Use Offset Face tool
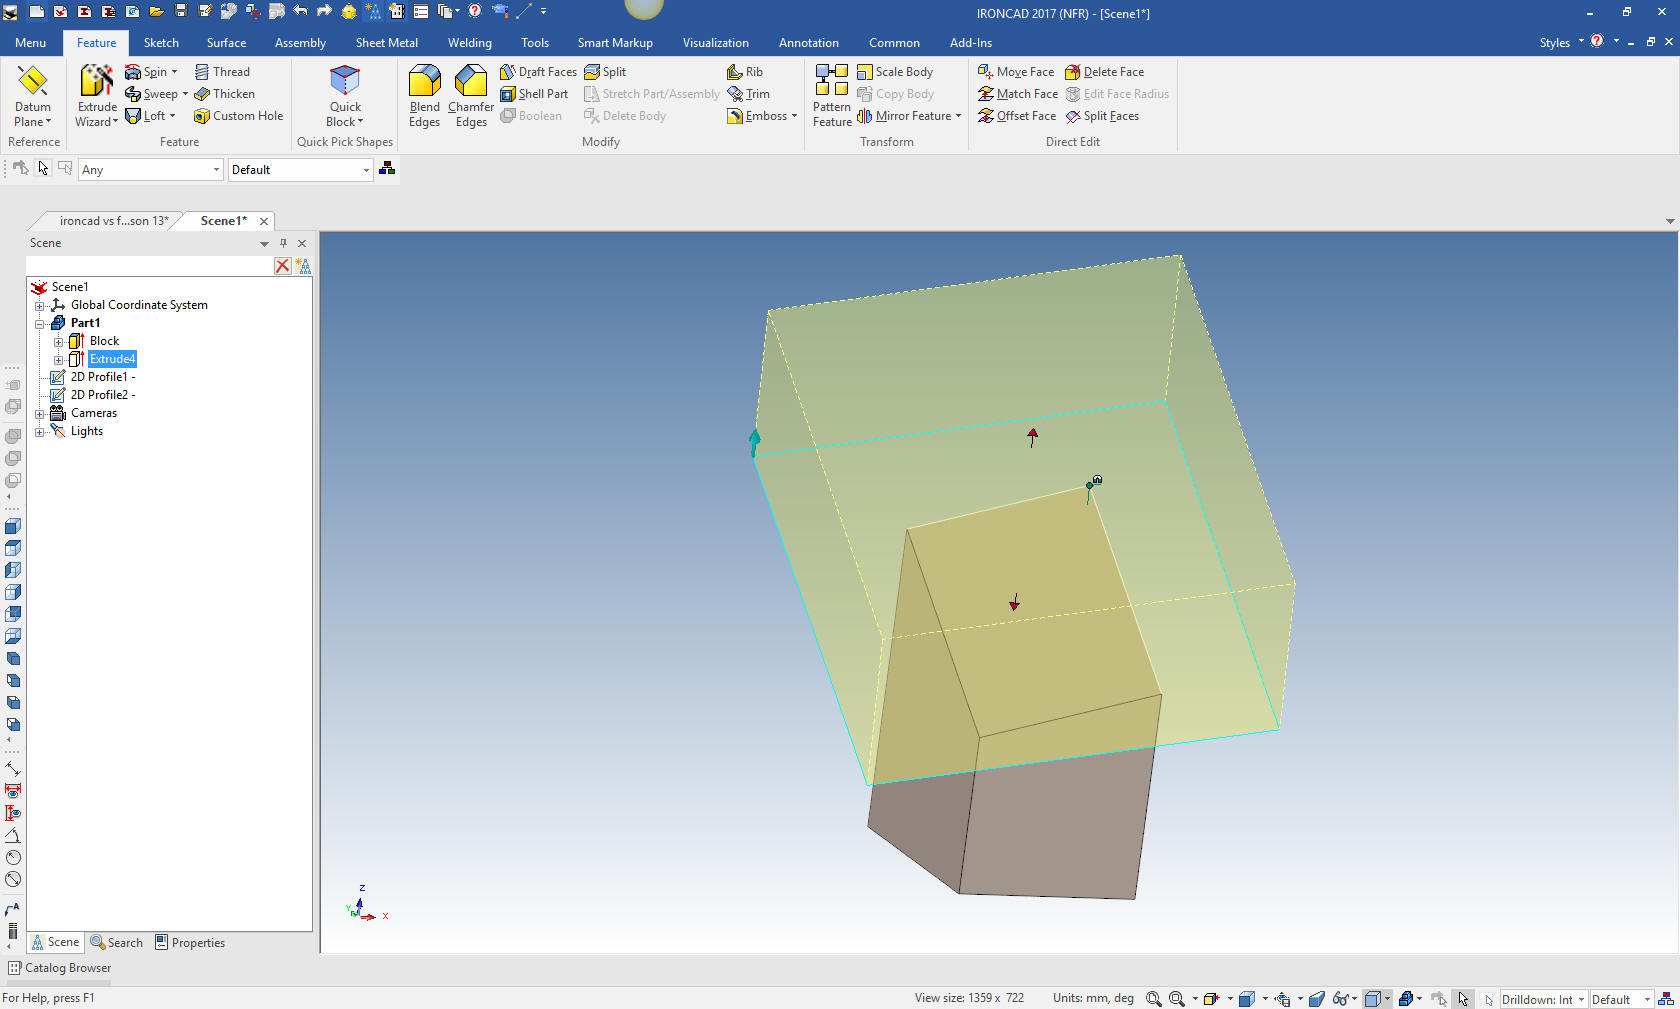This screenshot has width=1680, height=1009. click(1017, 116)
